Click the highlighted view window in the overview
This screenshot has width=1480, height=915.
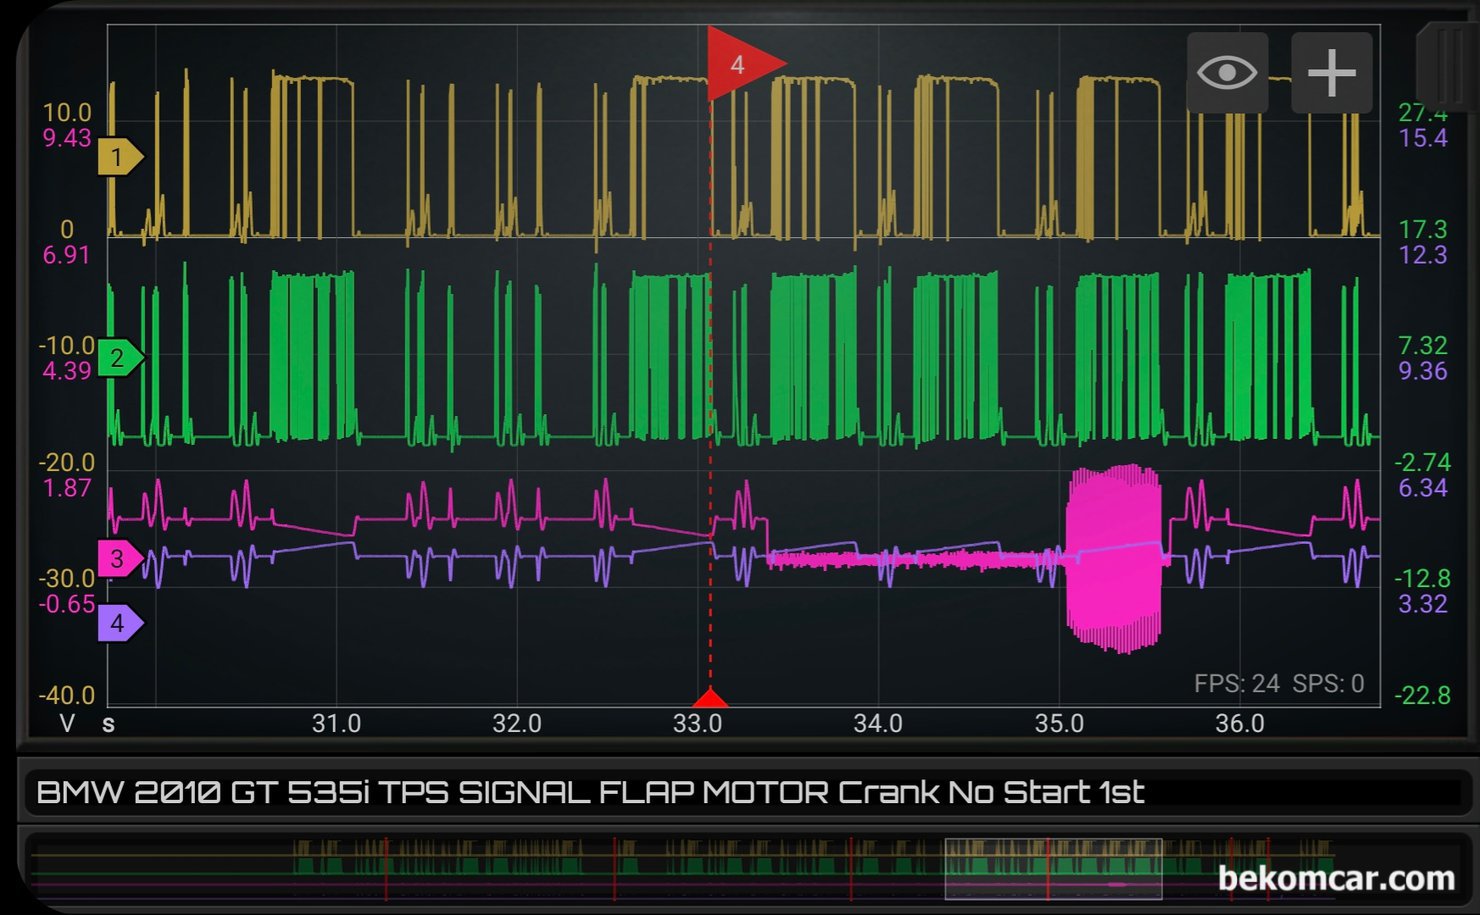coord(1053,868)
